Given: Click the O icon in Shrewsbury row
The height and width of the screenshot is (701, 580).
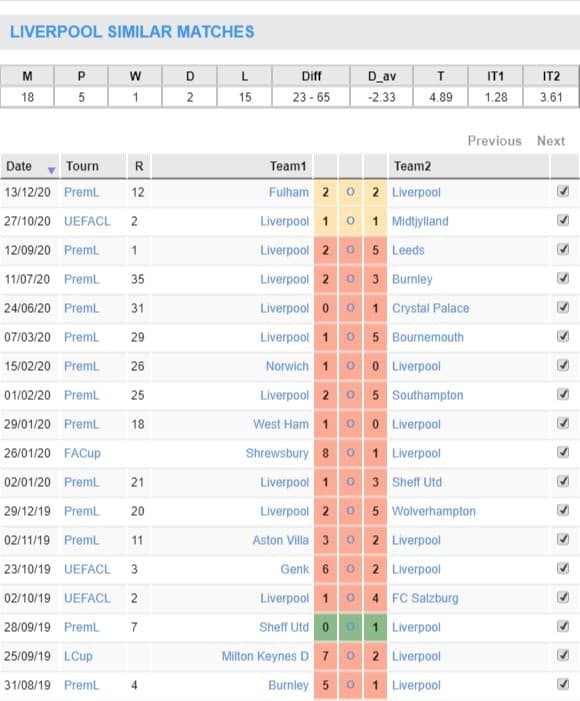Looking at the screenshot, I should pos(351,453).
